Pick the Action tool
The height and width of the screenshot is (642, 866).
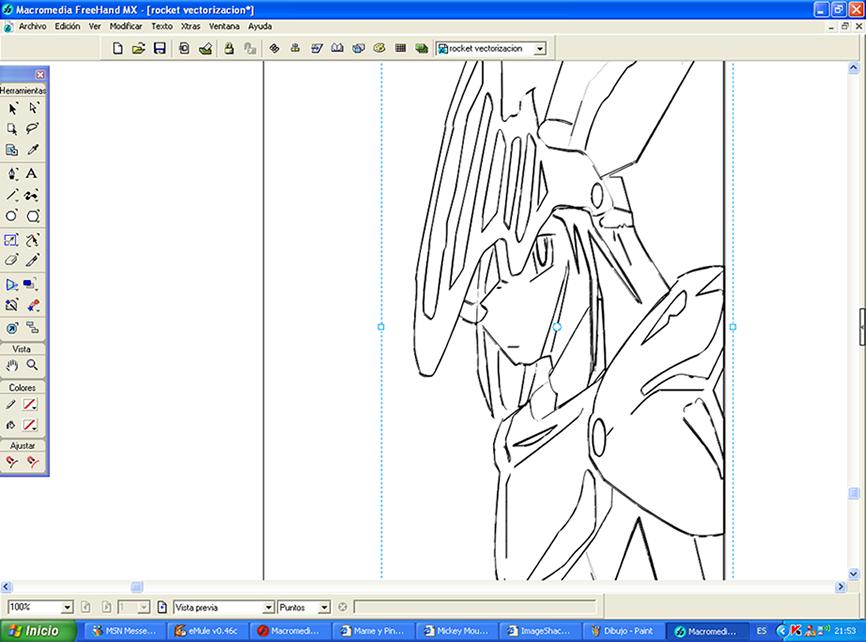click(x=12, y=328)
